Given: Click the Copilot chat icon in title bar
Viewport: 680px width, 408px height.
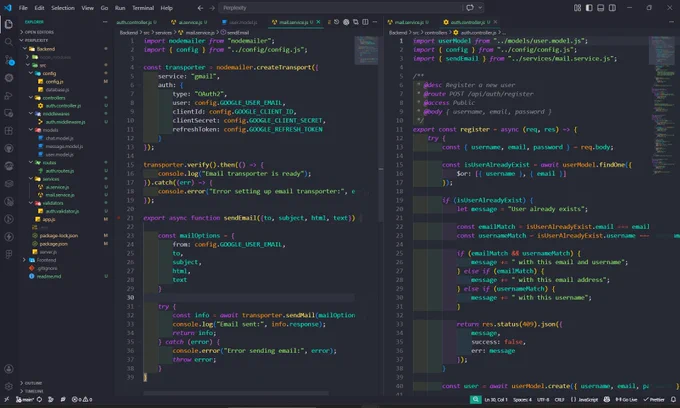Looking at the screenshot, I should (470, 8).
